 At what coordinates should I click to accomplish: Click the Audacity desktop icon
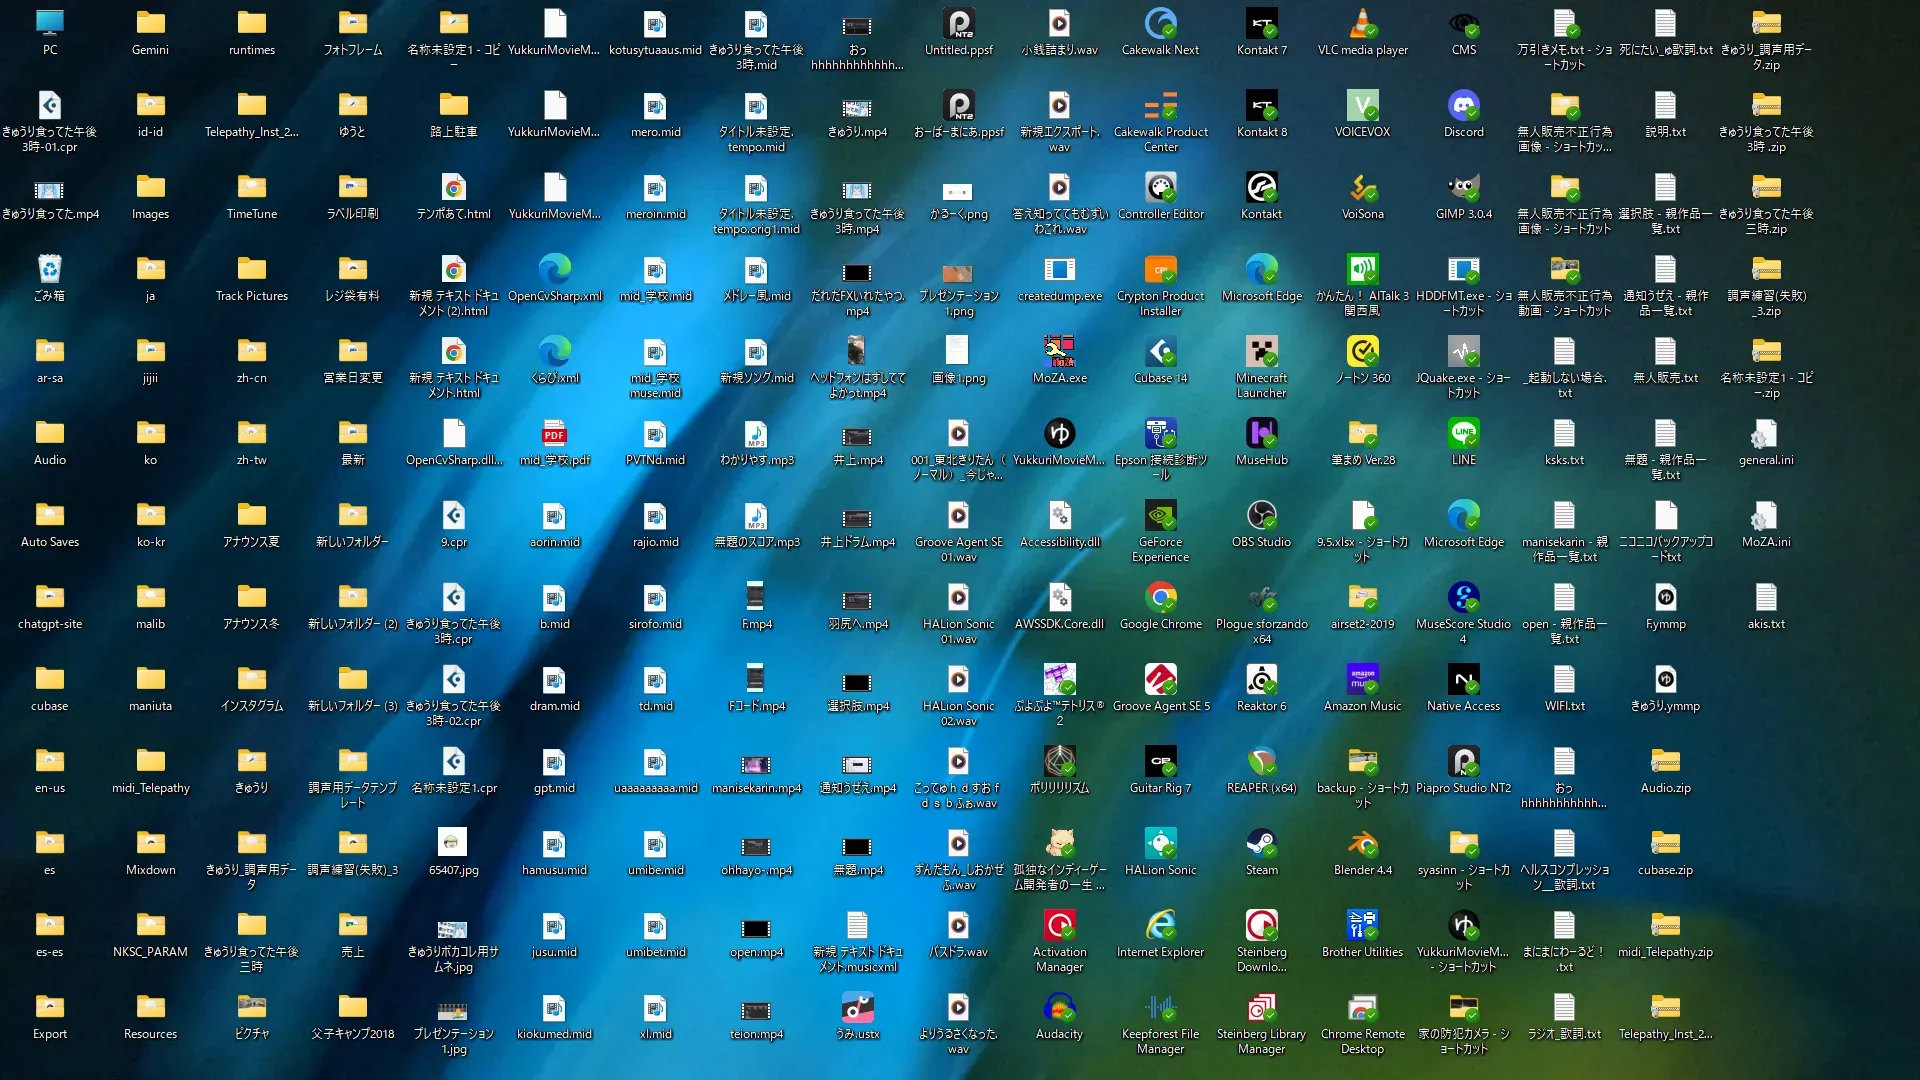(x=1059, y=1008)
